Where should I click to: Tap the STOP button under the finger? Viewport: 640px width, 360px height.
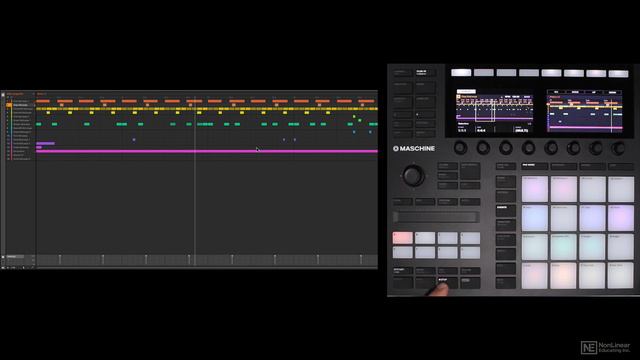(x=447, y=283)
